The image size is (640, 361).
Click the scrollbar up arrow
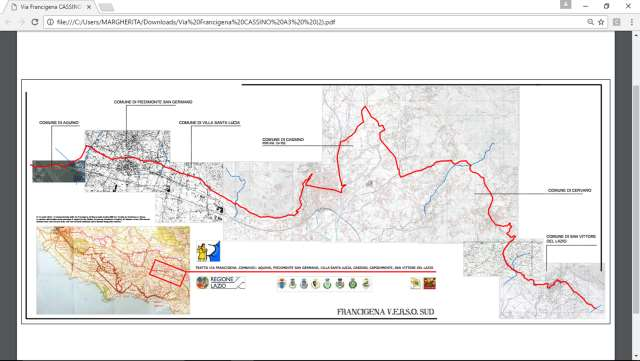(636, 34)
